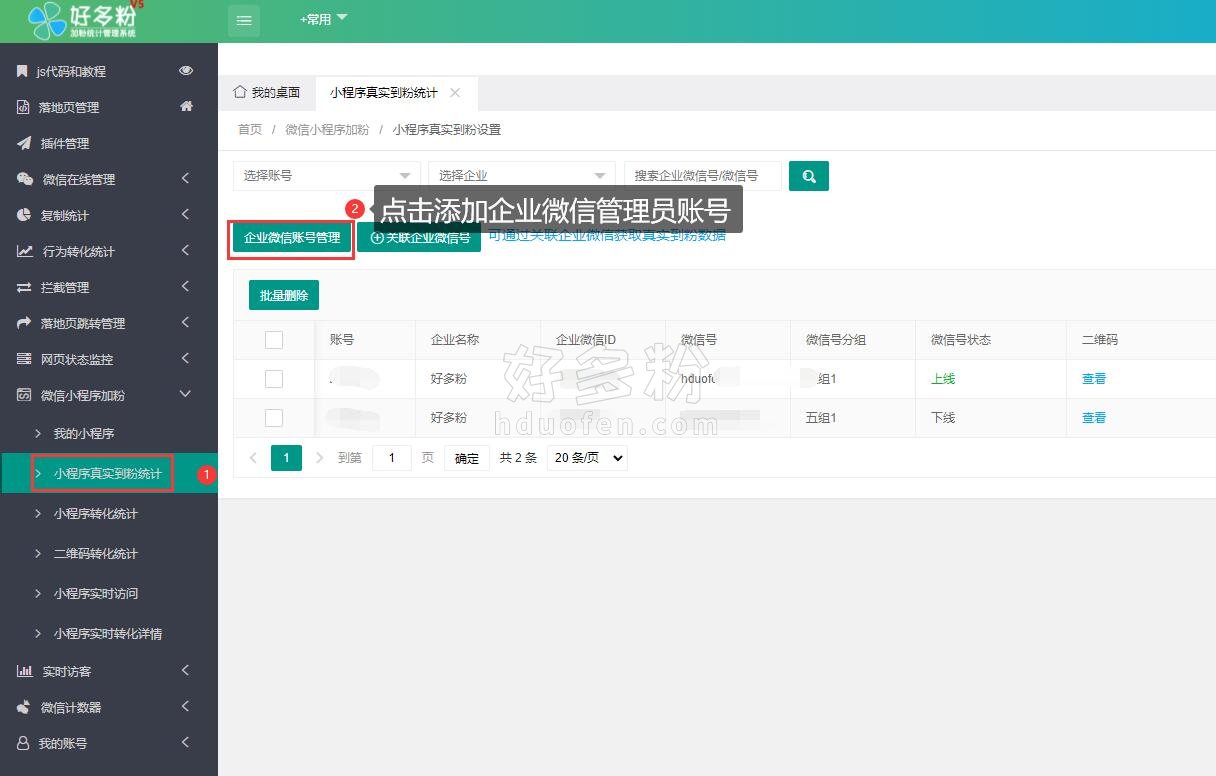The width and height of the screenshot is (1216, 776).
Task: Click the 实时访客 bar chart icon
Action: pyautogui.click(x=25, y=671)
